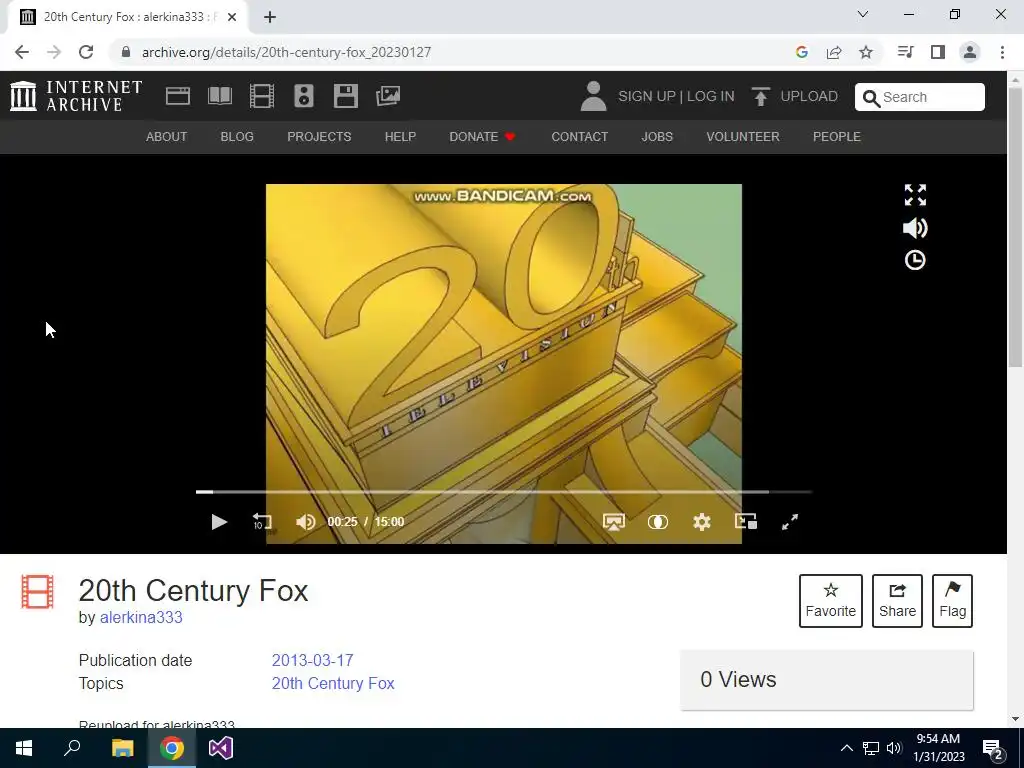Click the Internet Archive logo
The image size is (1024, 768).
76,96
